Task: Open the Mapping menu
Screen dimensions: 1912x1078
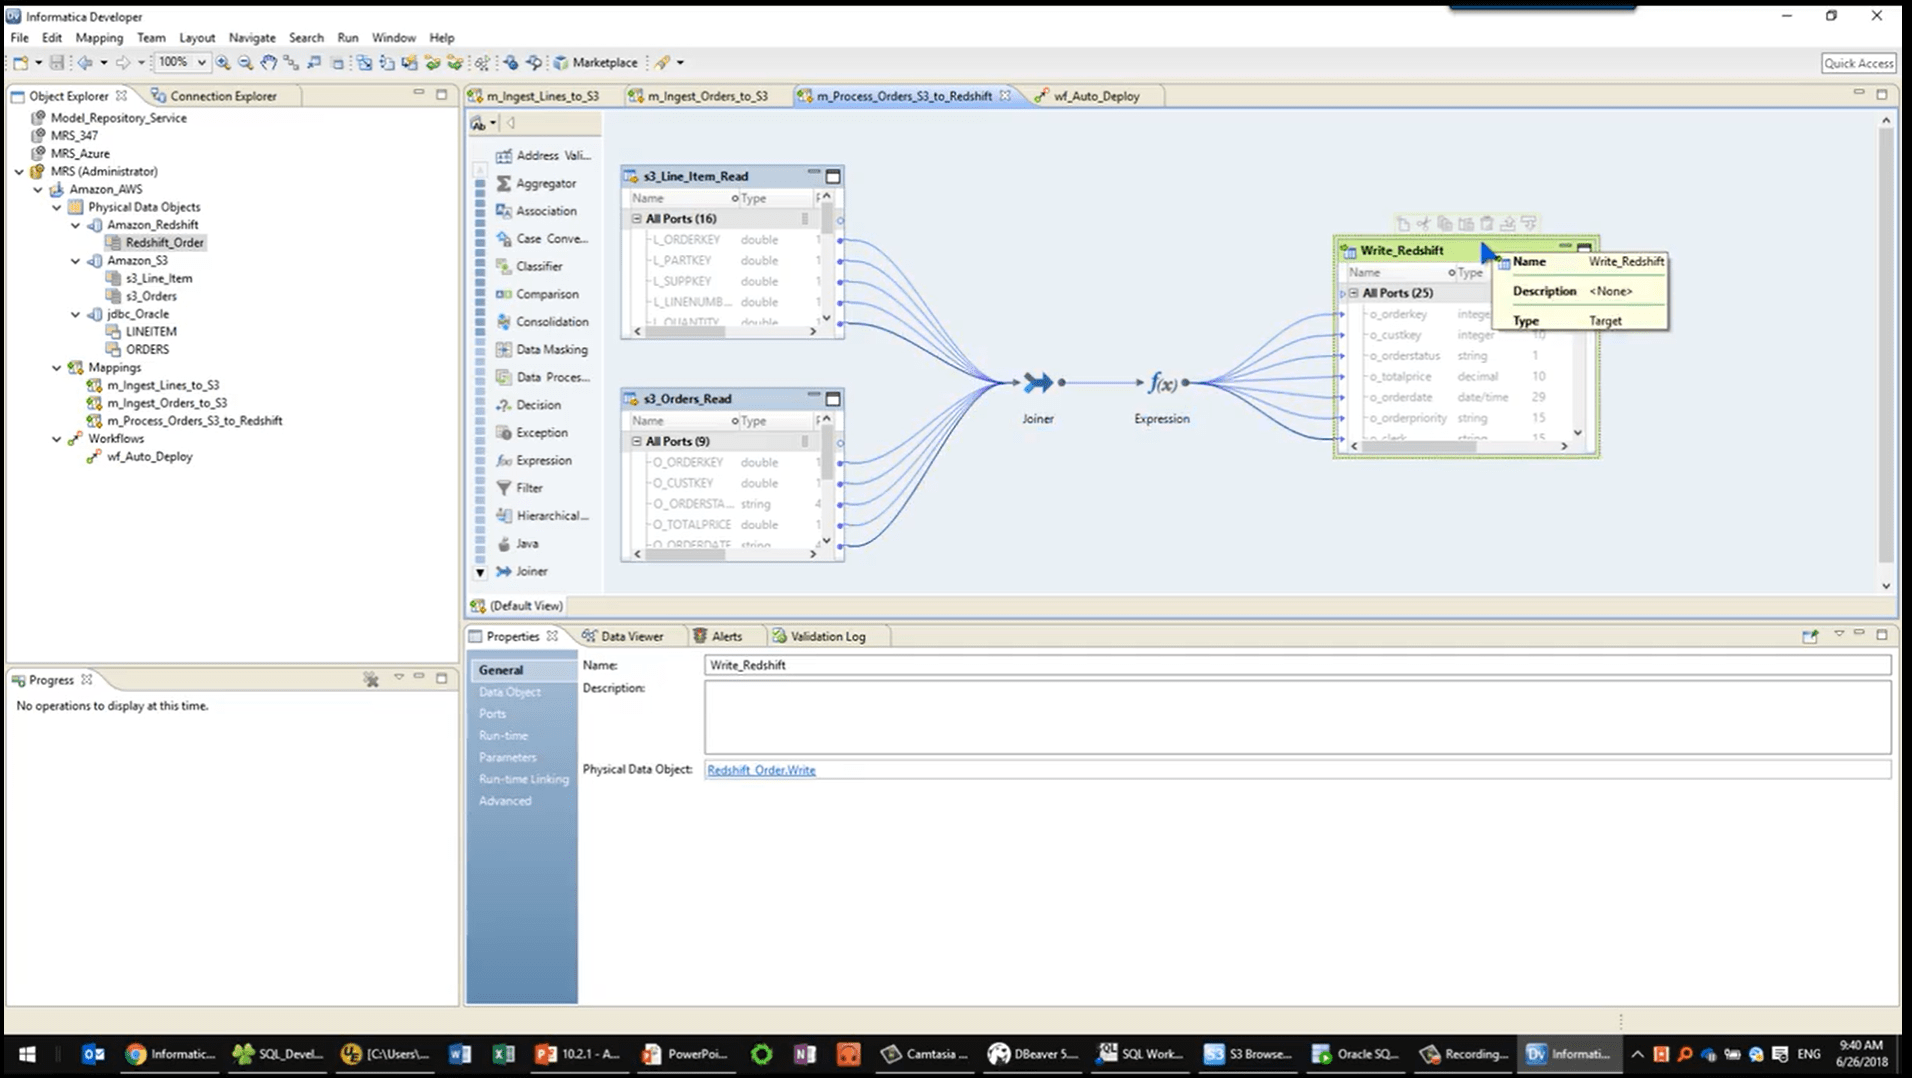Action: click(x=99, y=37)
